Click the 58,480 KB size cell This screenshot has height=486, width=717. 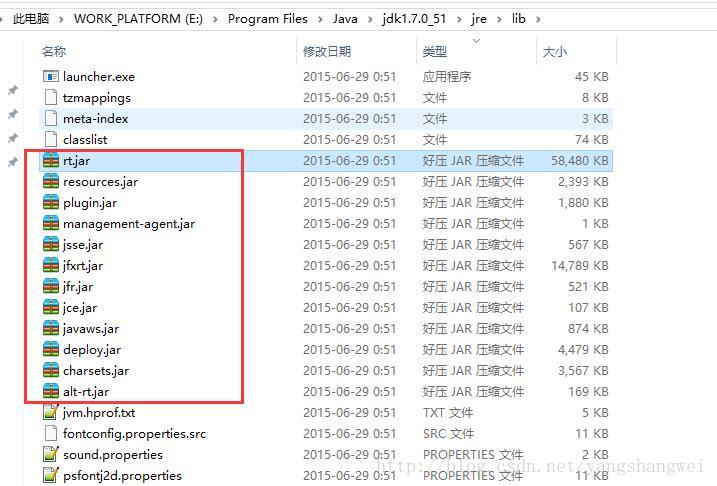click(x=580, y=160)
